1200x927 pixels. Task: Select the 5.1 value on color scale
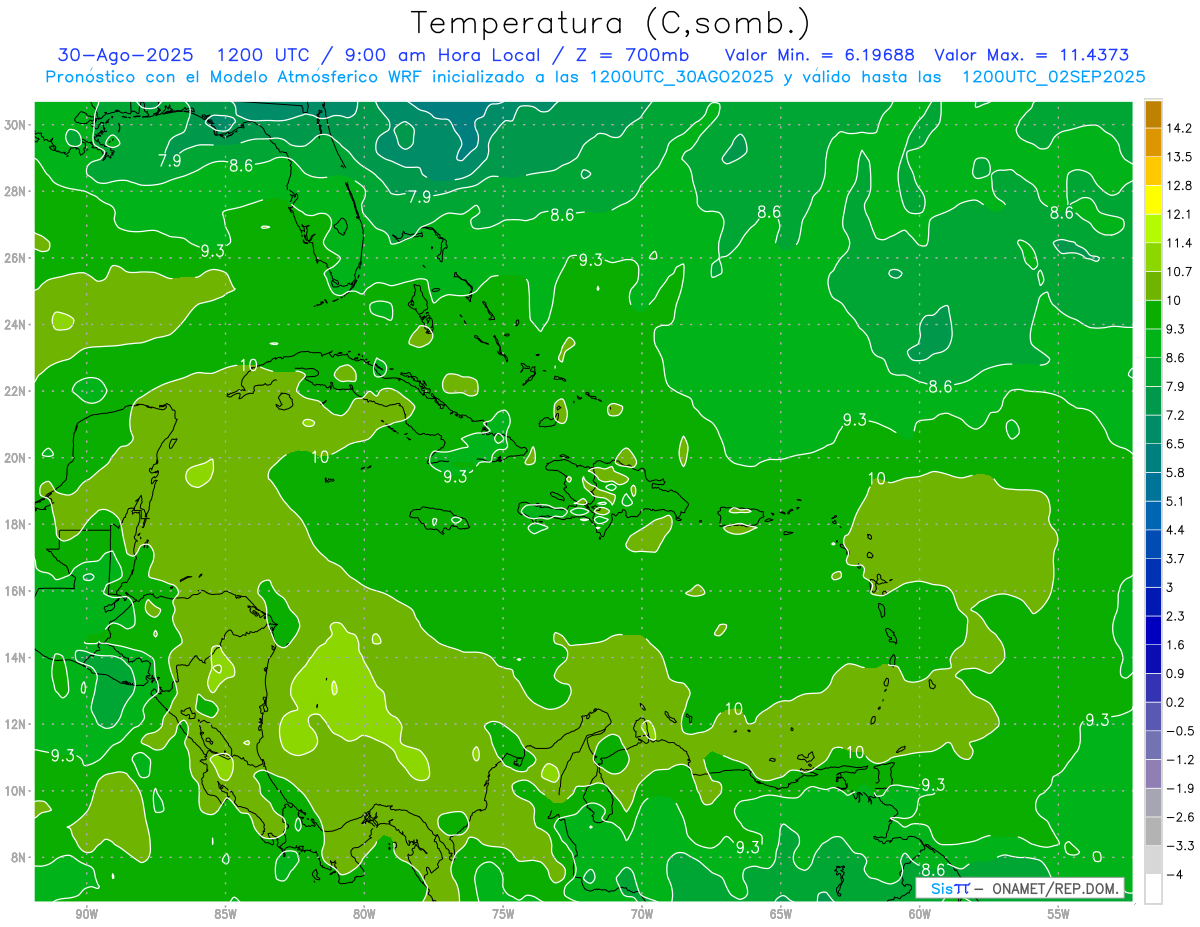[x=1176, y=501]
